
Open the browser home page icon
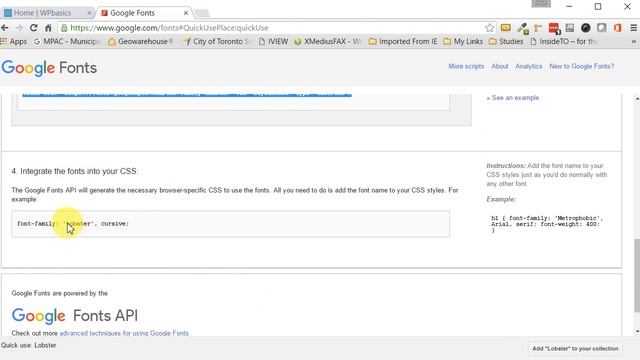tap(48, 28)
